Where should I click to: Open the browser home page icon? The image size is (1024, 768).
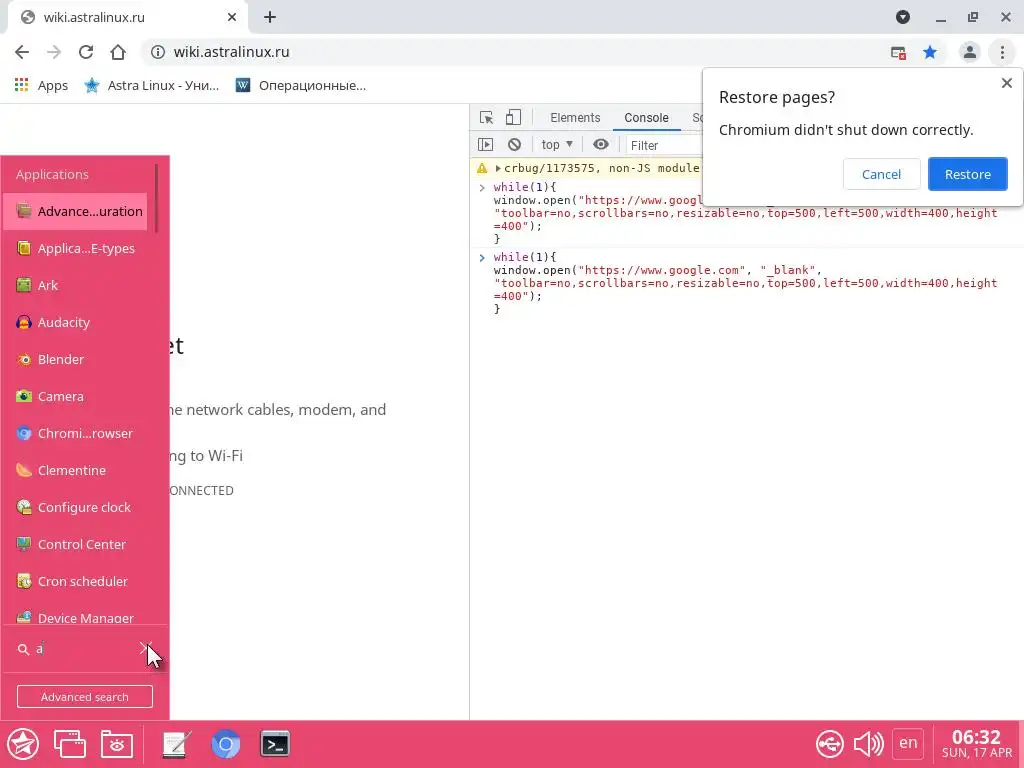118,52
